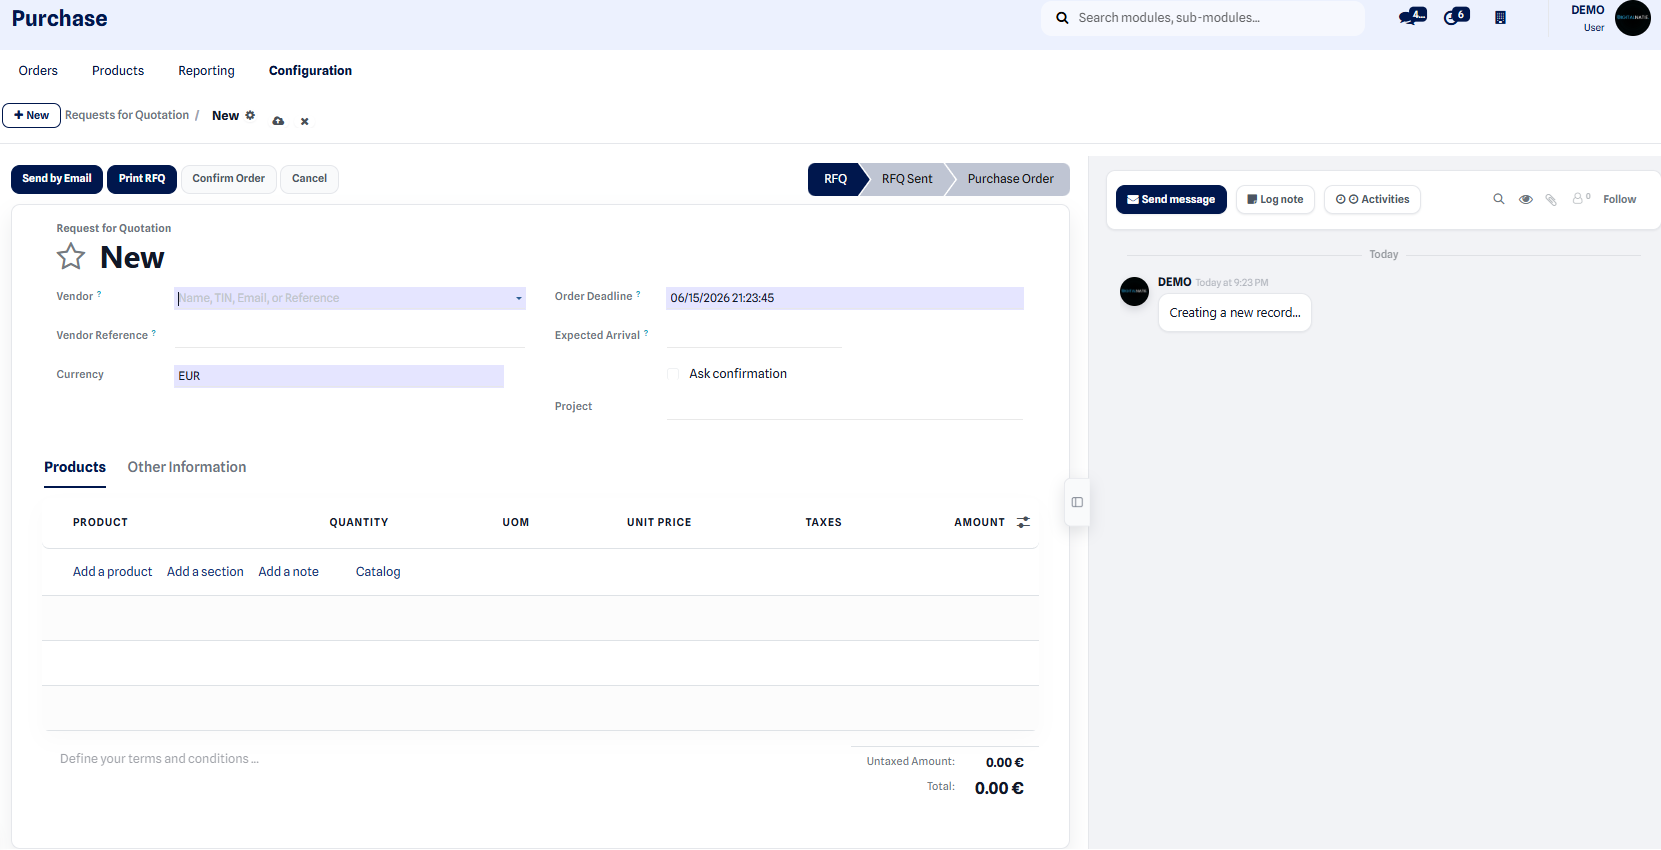Image resolution: width=1661 pixels, height=850 pixels.
Task: Switch to the Other Information tab
Action: 187,467
